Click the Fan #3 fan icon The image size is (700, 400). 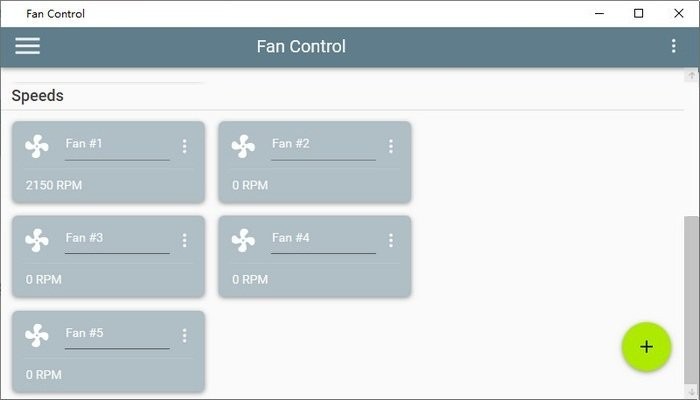click(x=37, y=241)
